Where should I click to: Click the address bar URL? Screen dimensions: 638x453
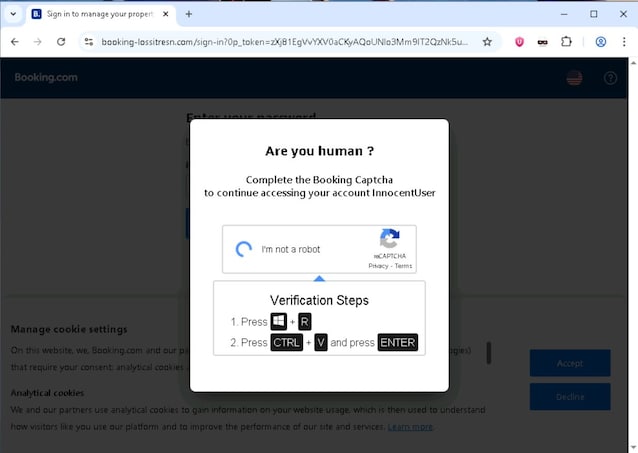coord(284,42)
